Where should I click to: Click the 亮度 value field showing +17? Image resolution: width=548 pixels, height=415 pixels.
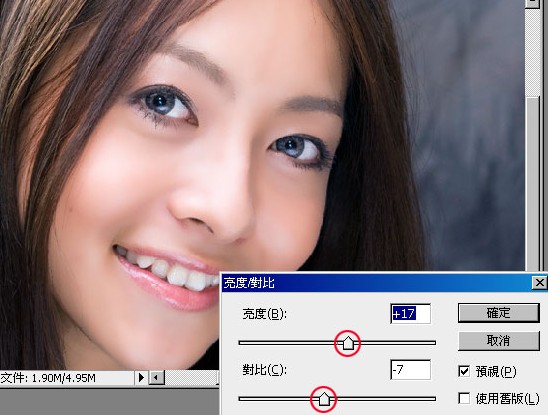410,314
